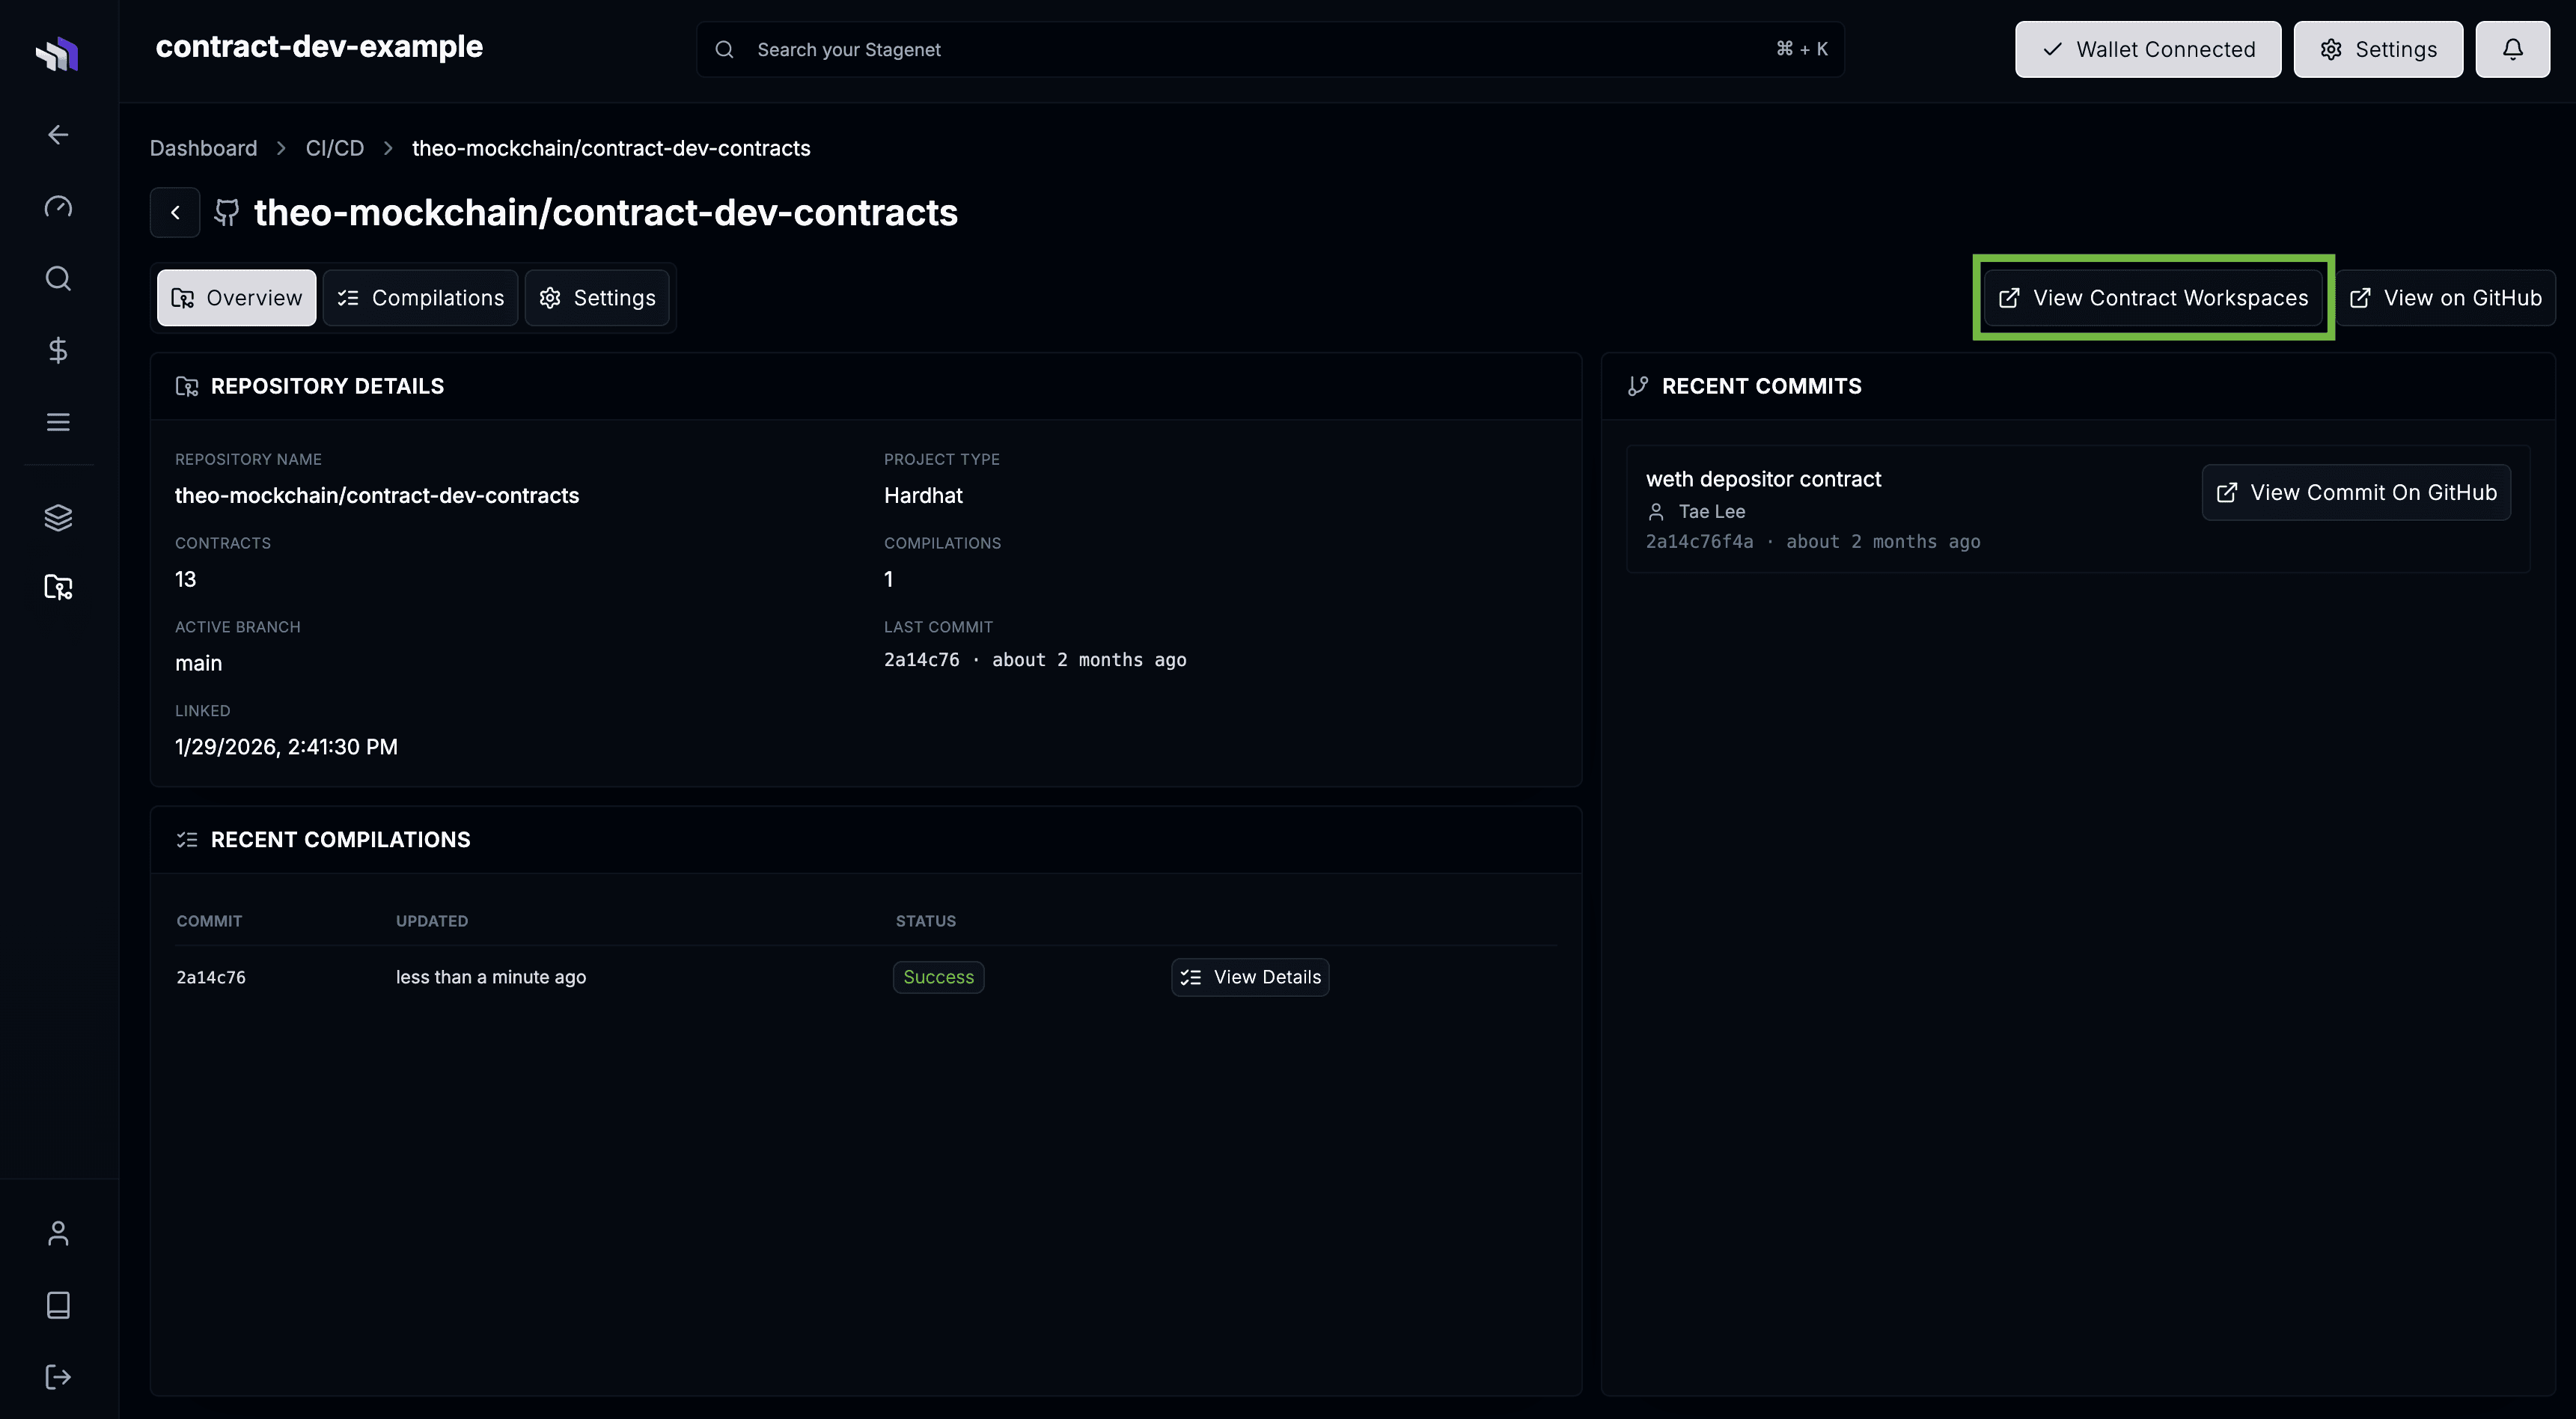Open notifications bell icon
Image resolution: width=2576 pixels, height=1419 pixels.
pos(2512,49)
